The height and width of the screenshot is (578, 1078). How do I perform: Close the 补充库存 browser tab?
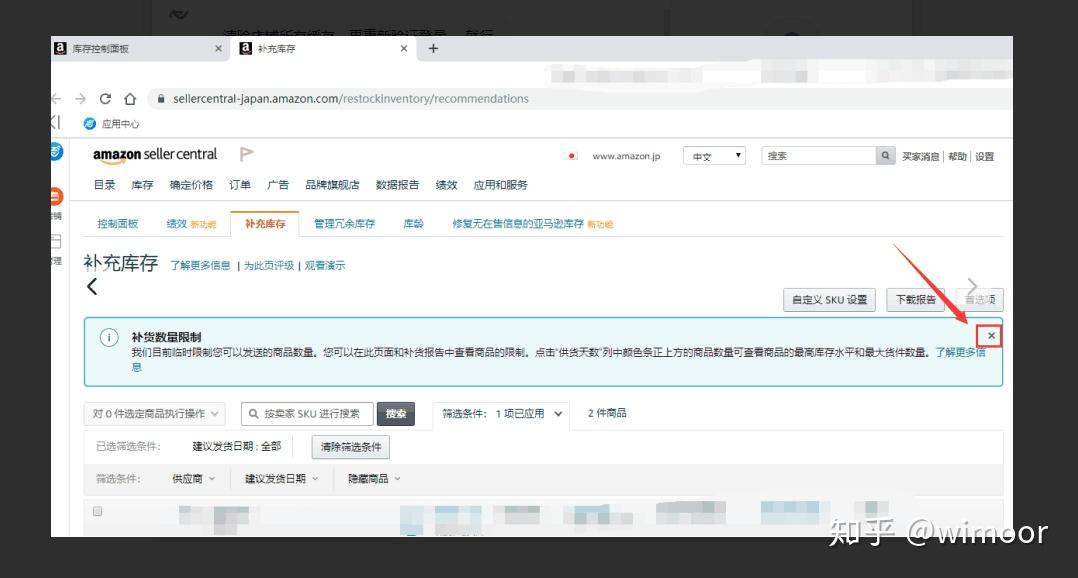click(404, 48)
